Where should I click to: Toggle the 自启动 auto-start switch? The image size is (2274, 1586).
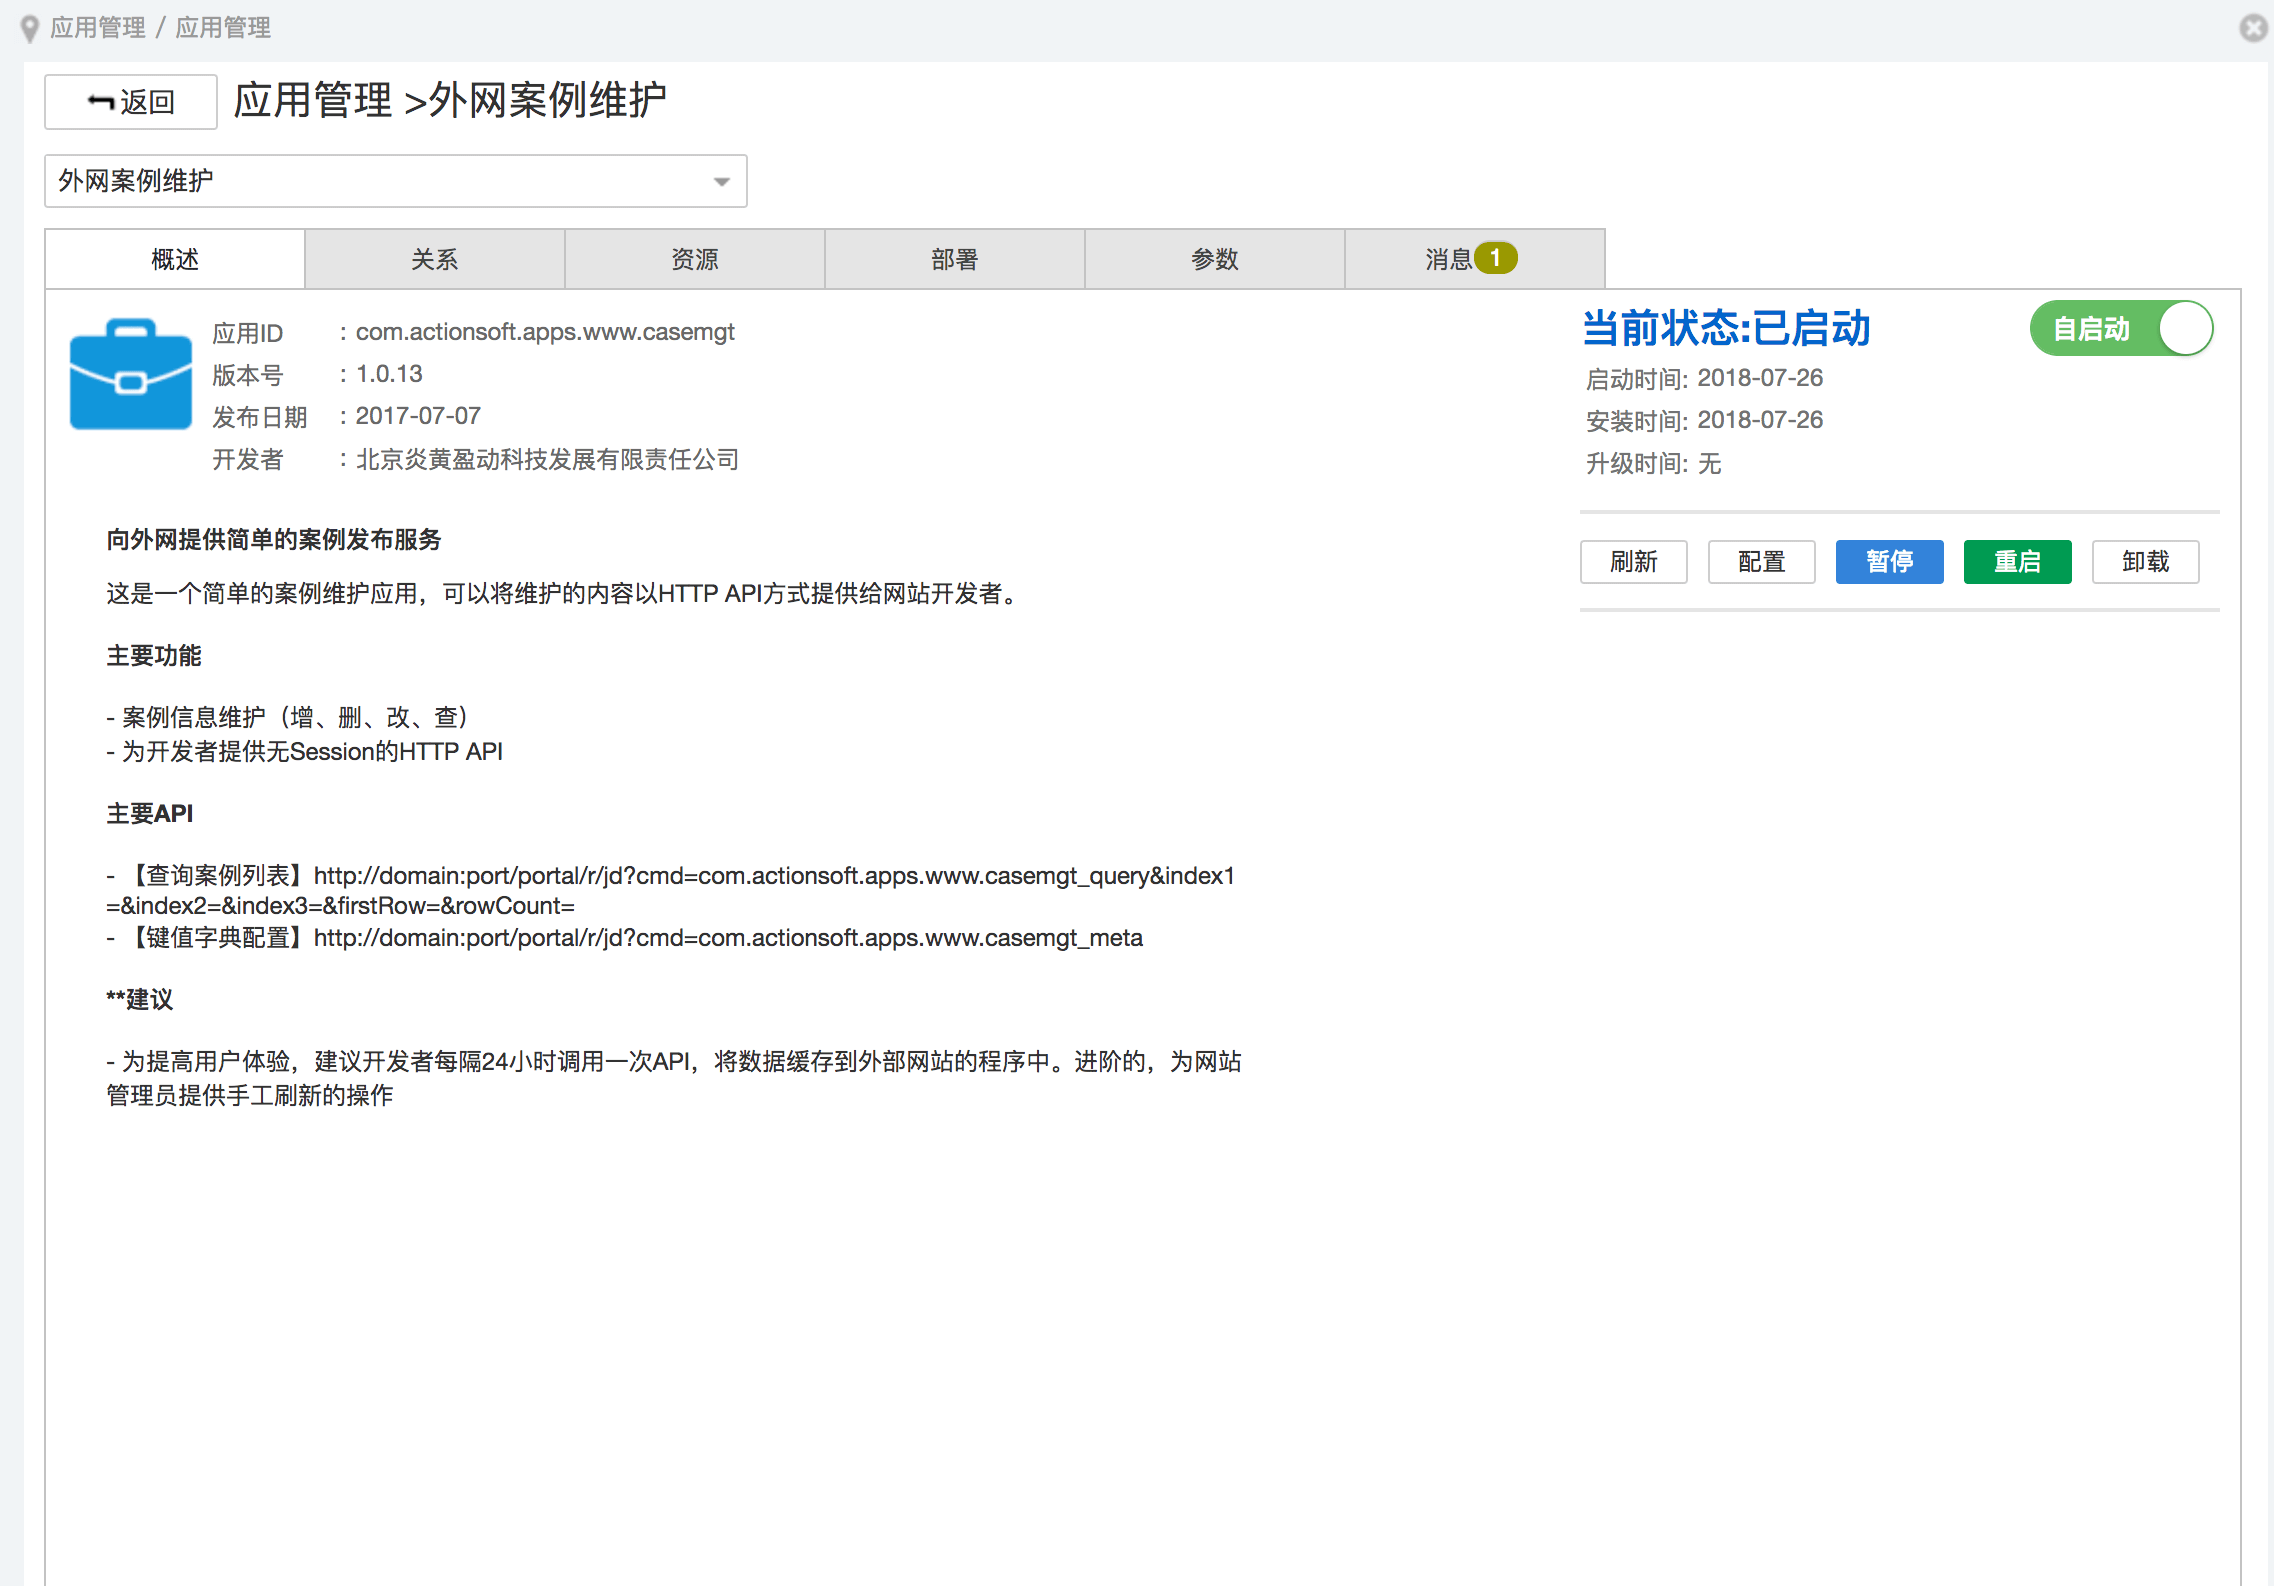pyautogui.click(x=2121, y=328)
